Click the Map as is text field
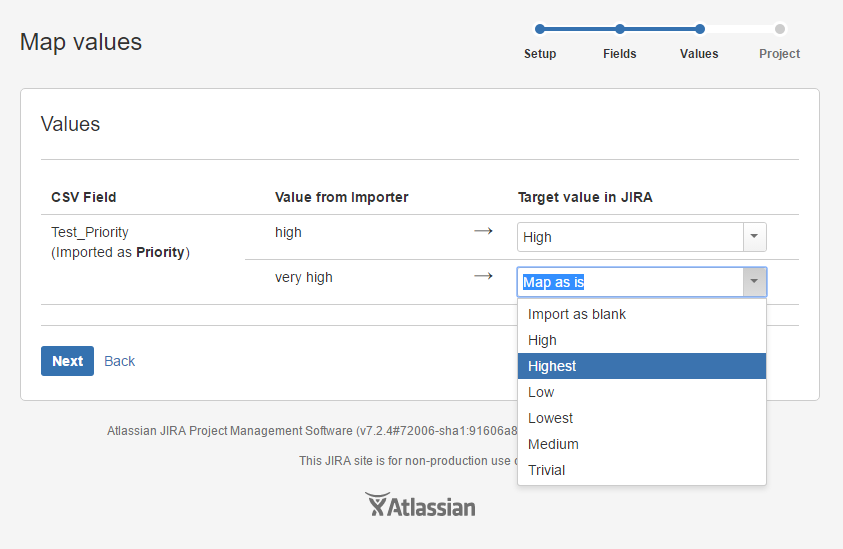The width and height of the screenshot is (843, 549). pyautogui.click(x=630, y=282)
